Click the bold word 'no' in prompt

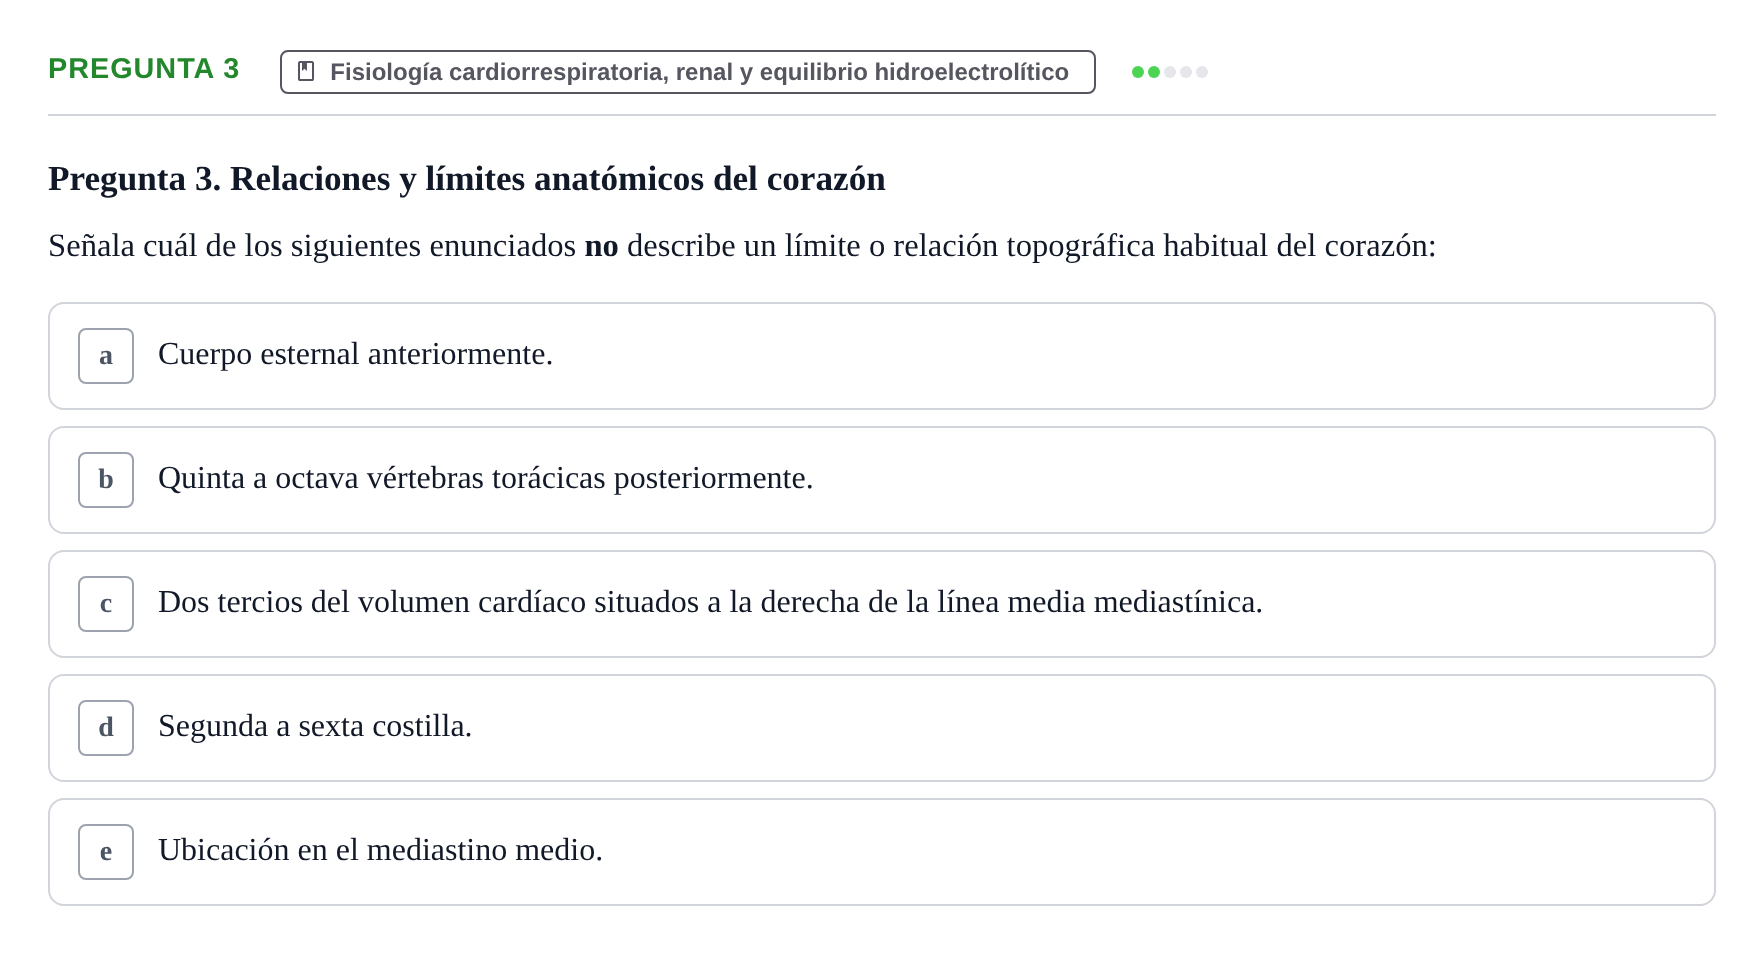coord(601,246)
